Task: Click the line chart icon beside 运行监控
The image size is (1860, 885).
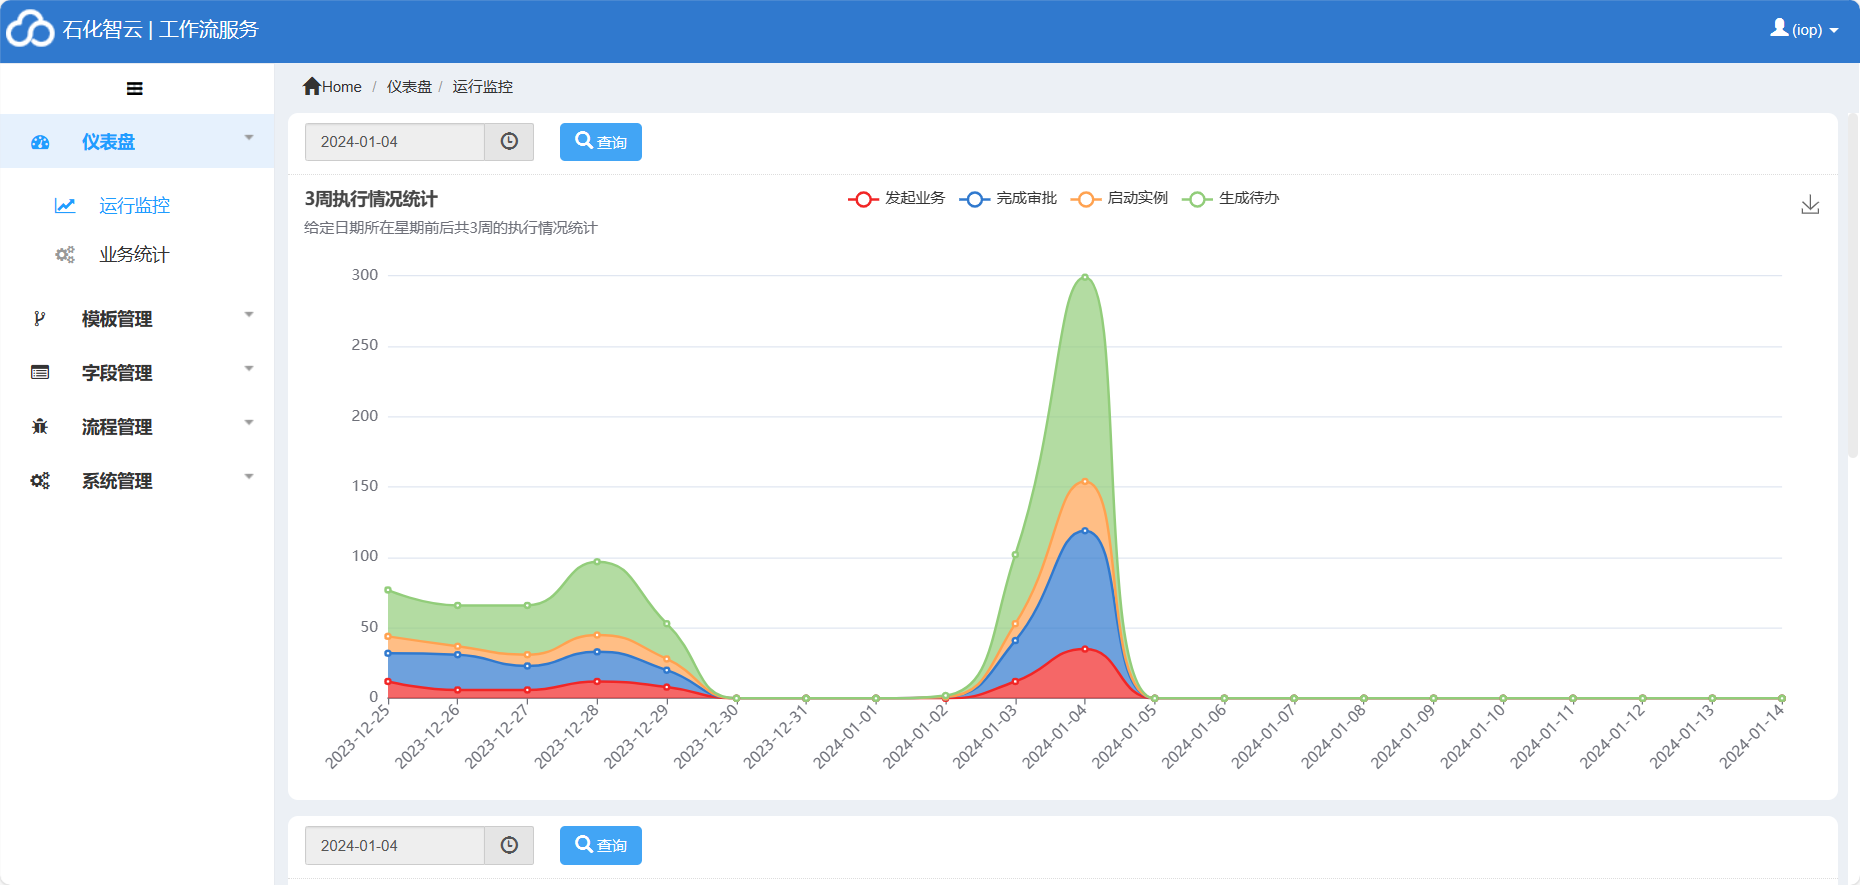Action: click(65, 205)
